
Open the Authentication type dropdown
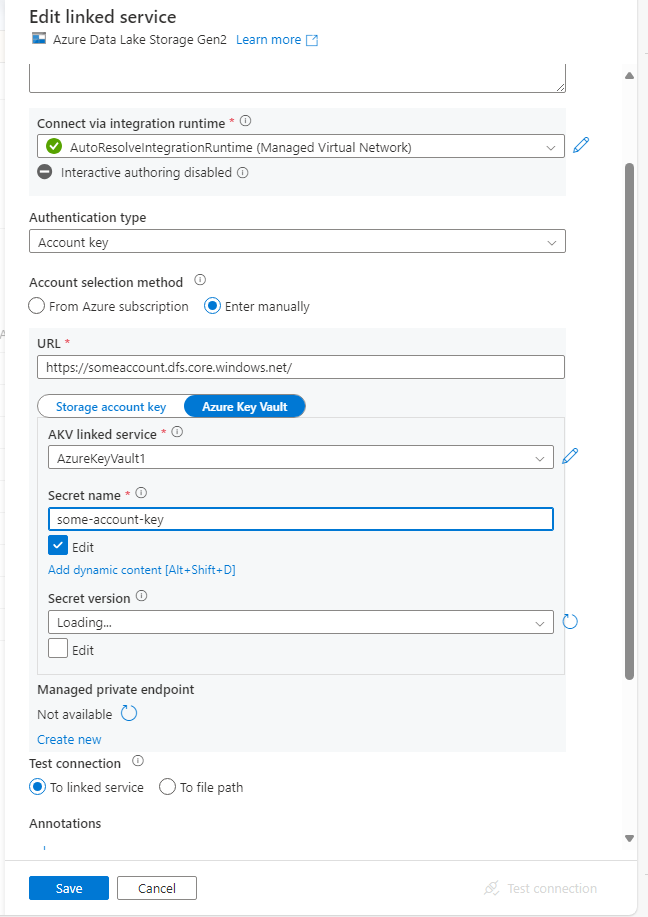tap(297, 242)
